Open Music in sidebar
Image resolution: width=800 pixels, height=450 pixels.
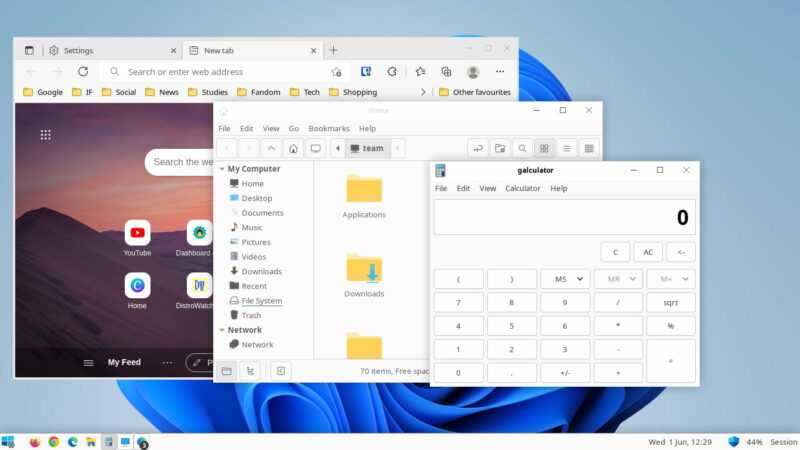(x=252, y=228)
